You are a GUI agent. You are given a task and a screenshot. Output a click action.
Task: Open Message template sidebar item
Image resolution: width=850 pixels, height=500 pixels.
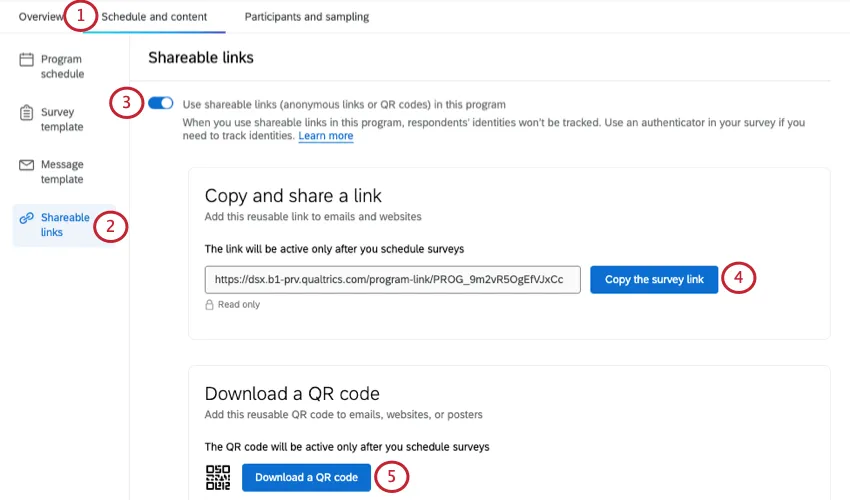point(62,172)
